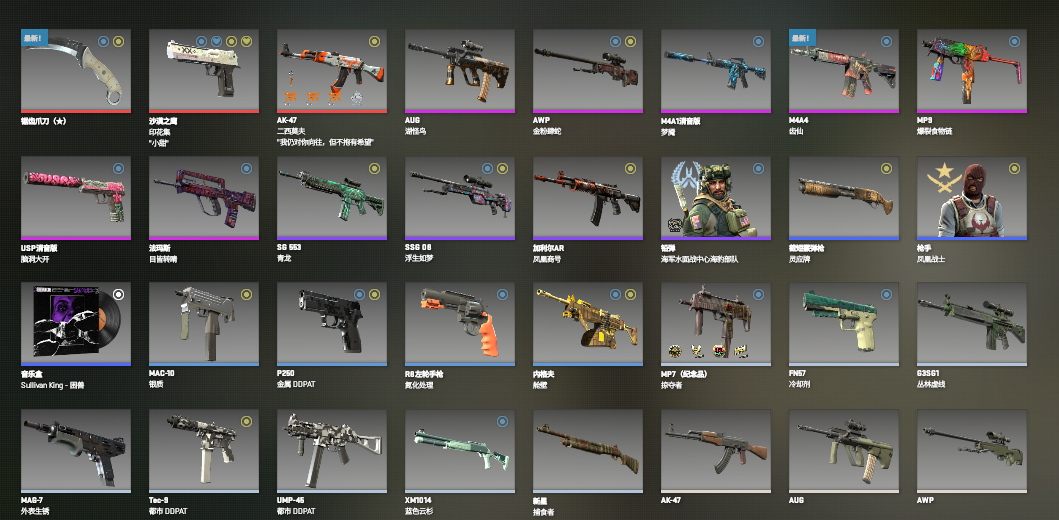Click the yellow T equipped icon on AK-47

tap(374, 42)
